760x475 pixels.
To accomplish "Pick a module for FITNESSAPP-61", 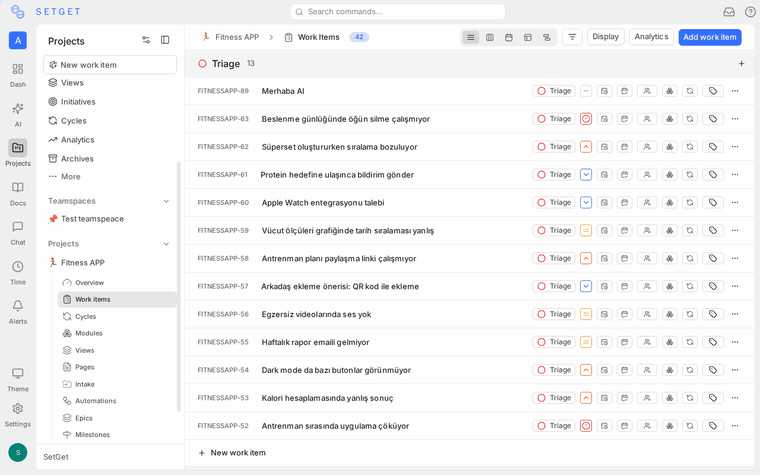I will coord(669,174).
